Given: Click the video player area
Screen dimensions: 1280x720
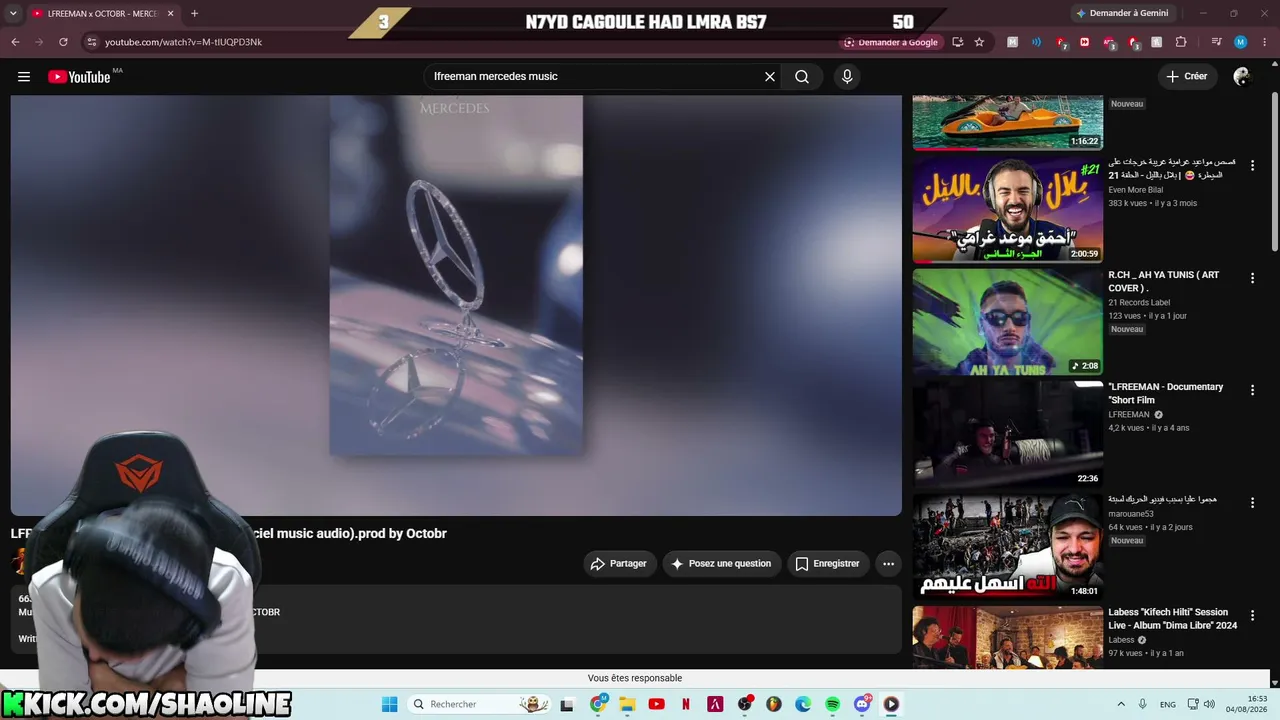Looking at the screenshot, I should [456, 305].
